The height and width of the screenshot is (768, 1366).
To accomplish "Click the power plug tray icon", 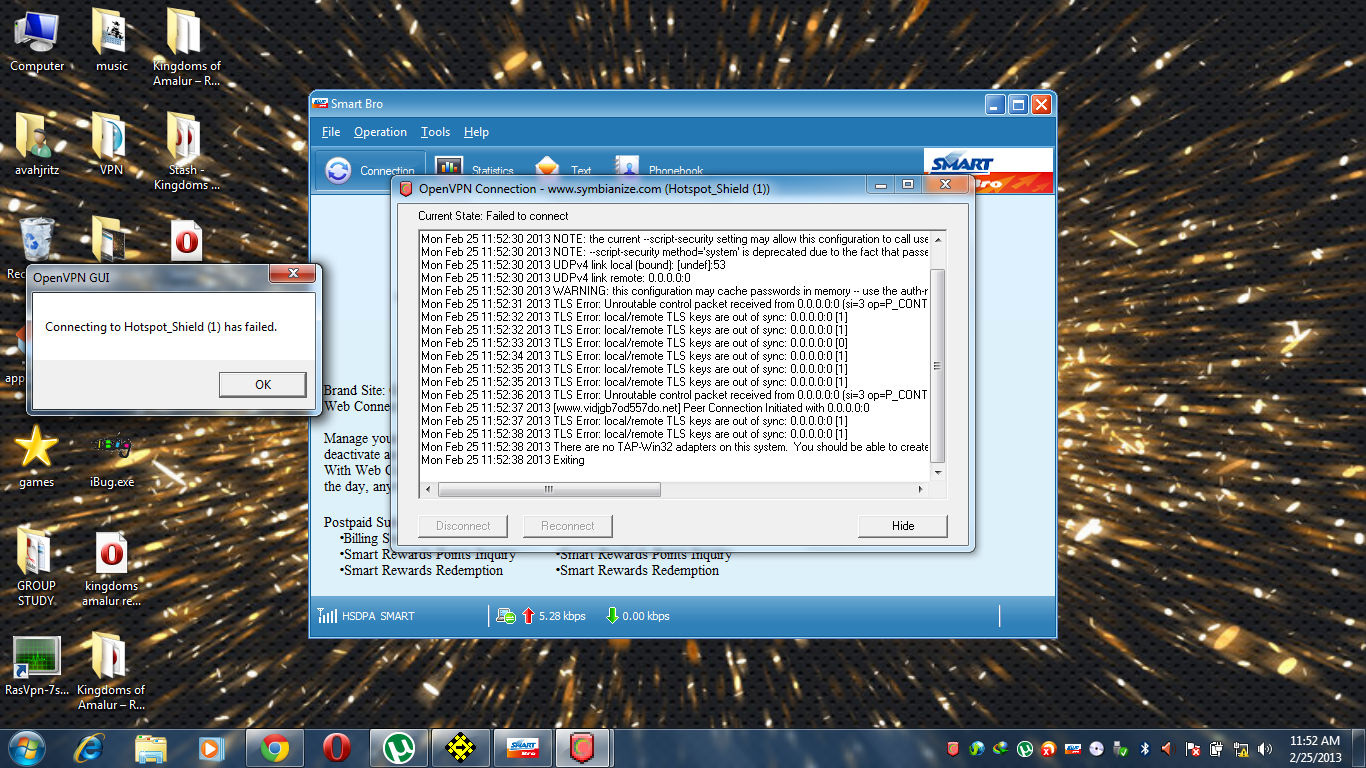I will coord(1217,748).
